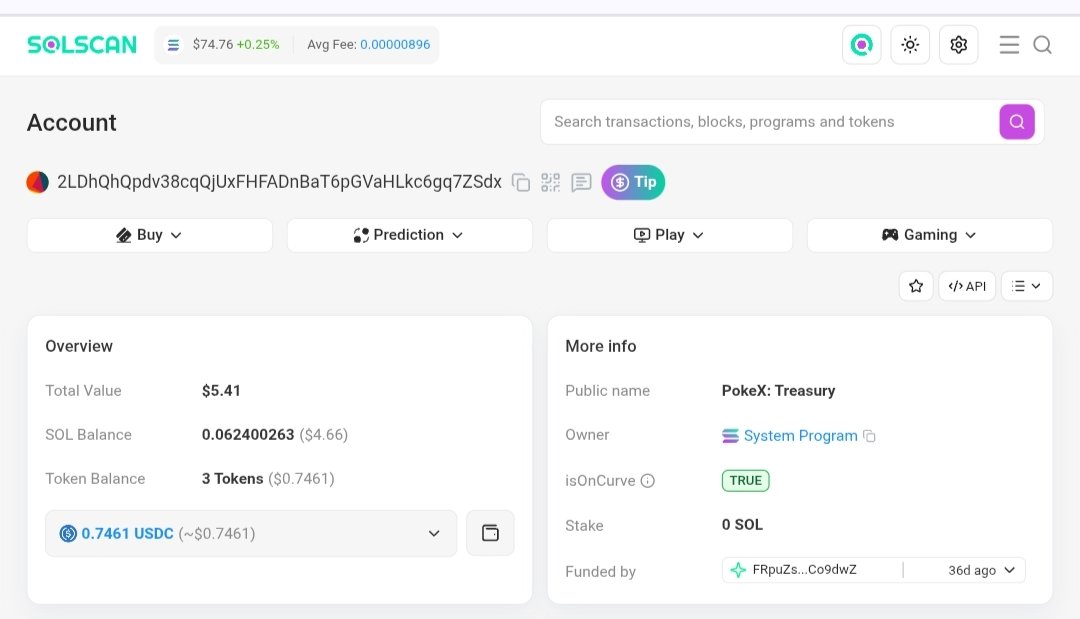The width and height of the screenshot is (1080, 619).
Task: Click the header magnifier search icon
Action: point(1042,45)
